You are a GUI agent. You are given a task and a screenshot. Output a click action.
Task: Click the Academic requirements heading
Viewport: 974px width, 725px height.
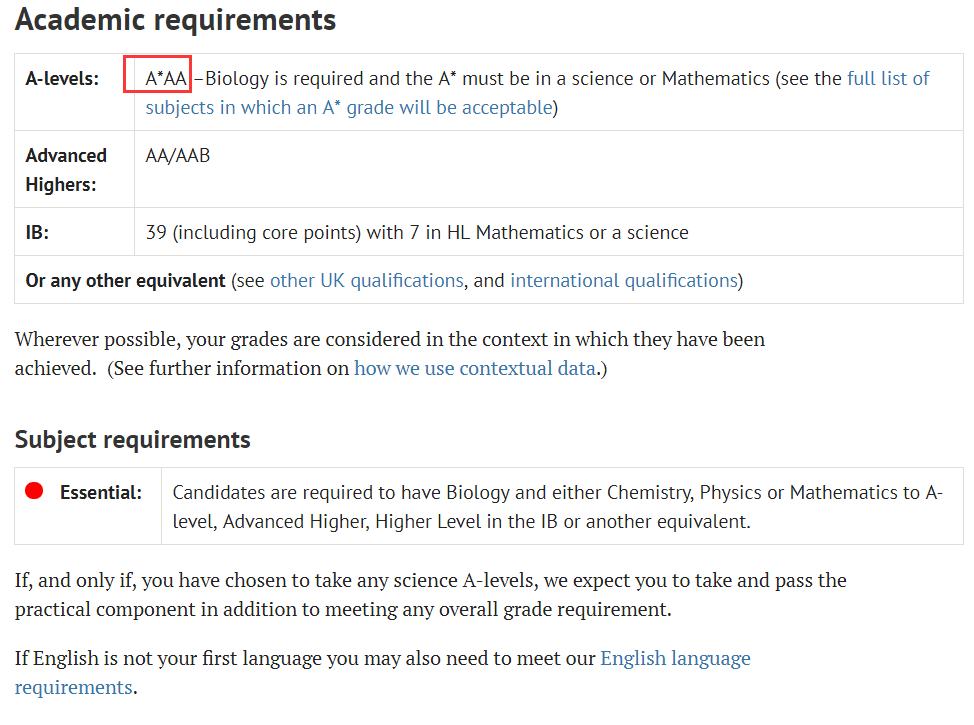(175, 19)
